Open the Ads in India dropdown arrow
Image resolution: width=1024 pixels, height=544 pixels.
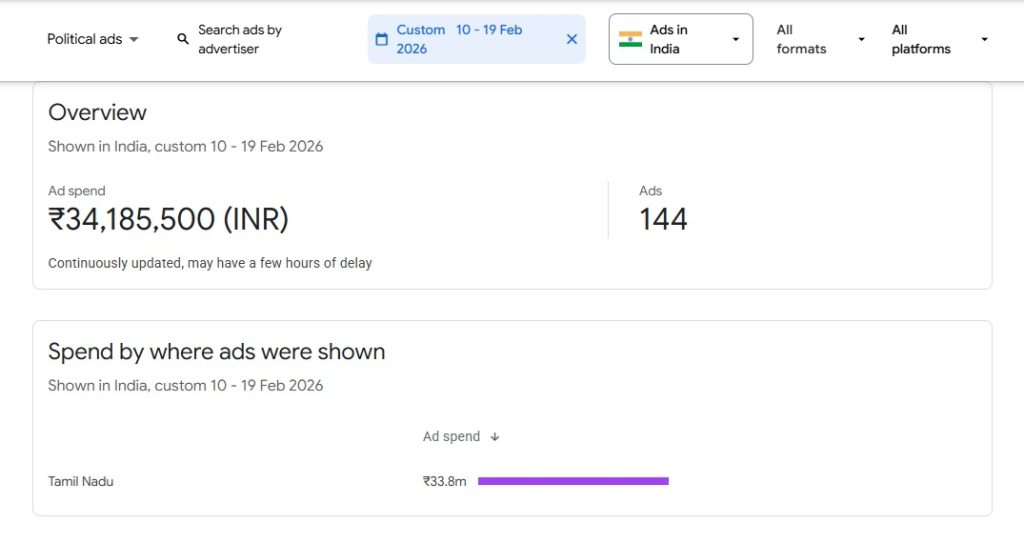pos(736,39)
